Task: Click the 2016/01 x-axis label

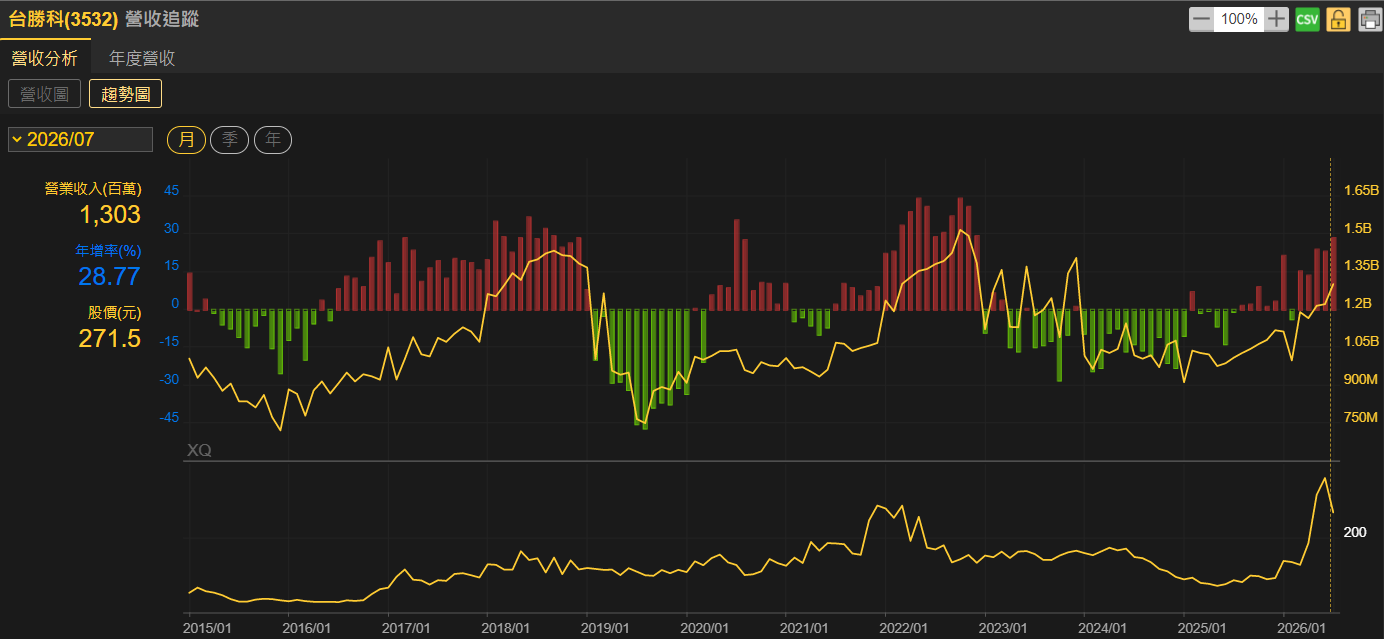Action: point(308,628)
